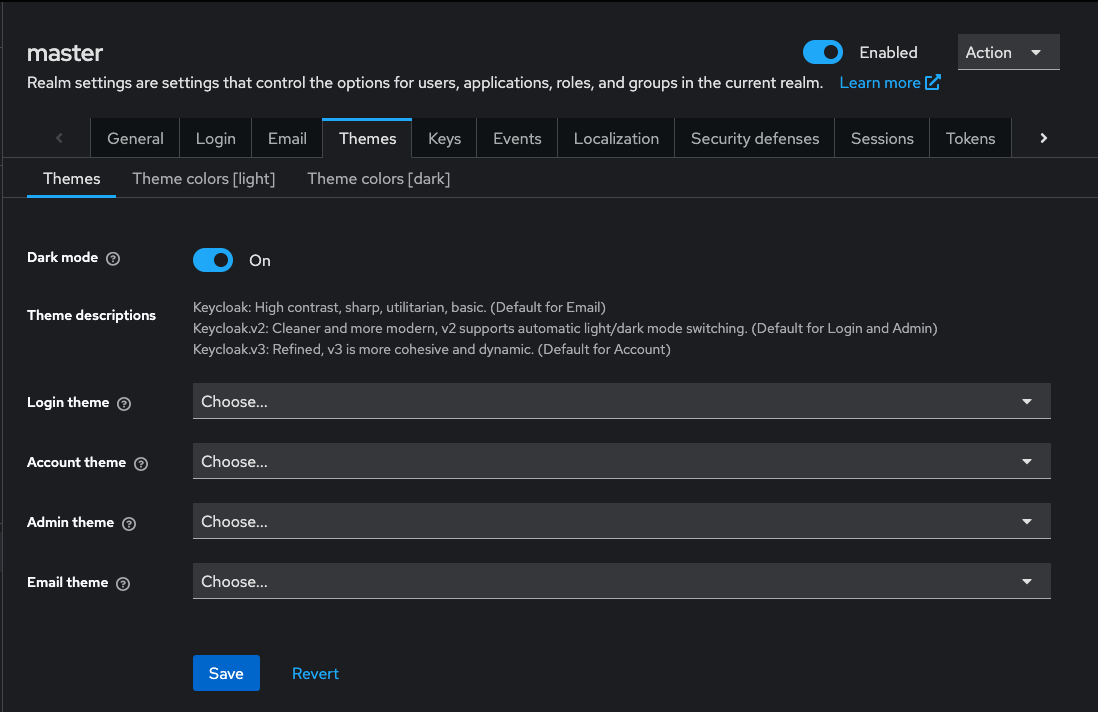The image size is (1098, 712).
Task: Open the Localization tab
Action: (615, 138)
